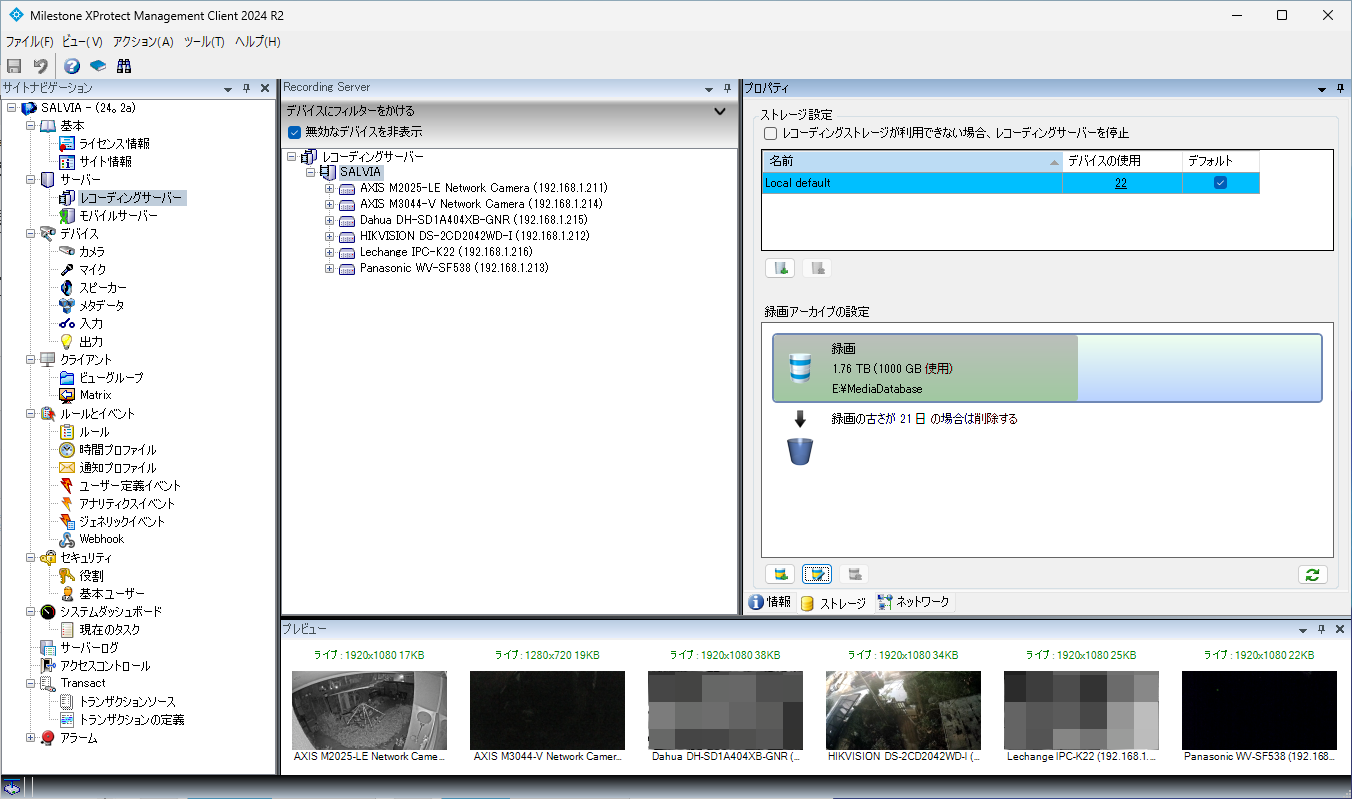Click the サイト情報 info icon
The width and height of the screenshot is (1352, 799).
[x=67, y=162]
